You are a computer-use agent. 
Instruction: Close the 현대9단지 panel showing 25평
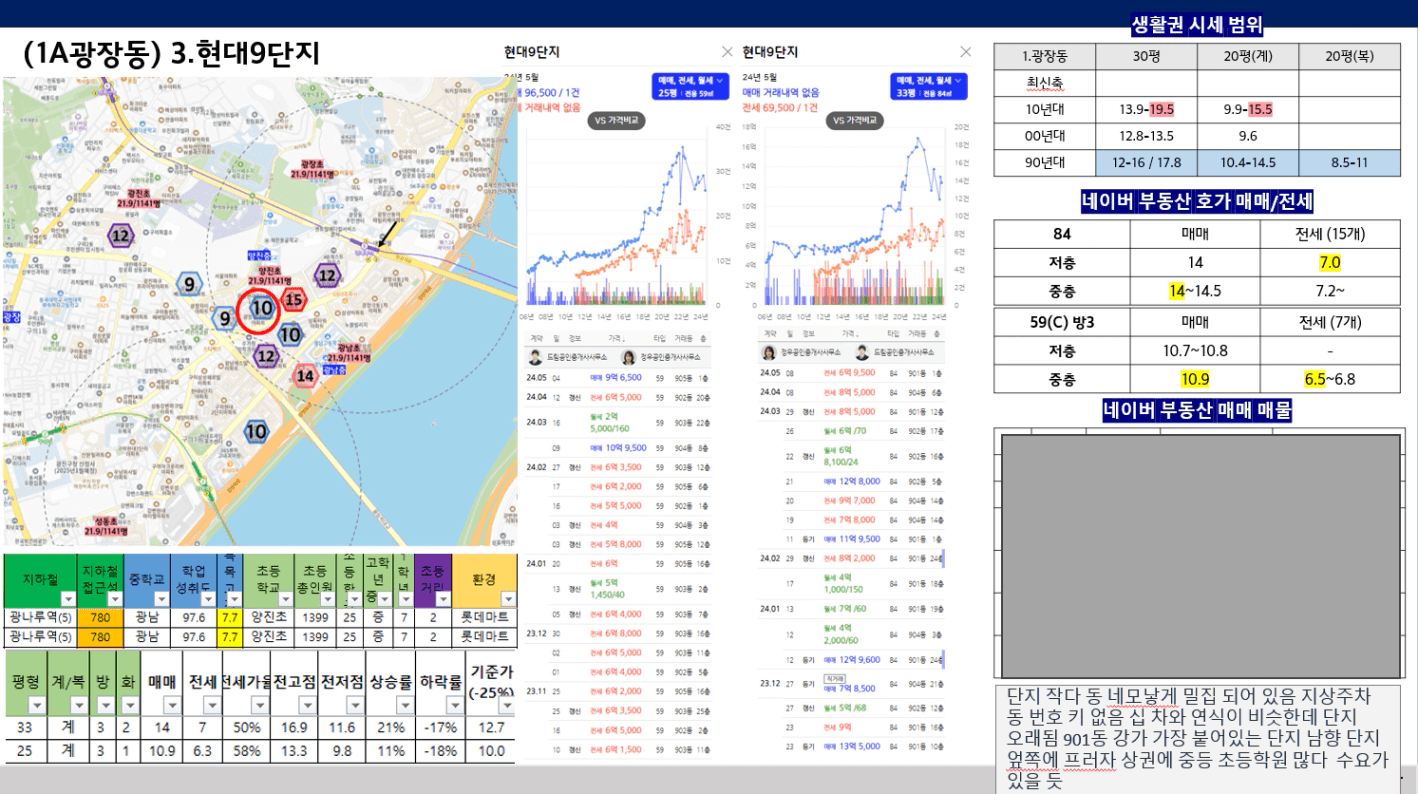(727, 52)
